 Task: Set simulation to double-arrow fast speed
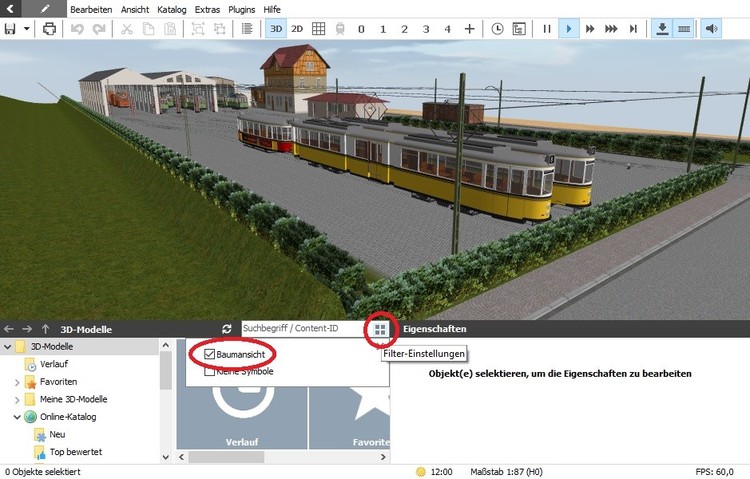click(590, 29)
